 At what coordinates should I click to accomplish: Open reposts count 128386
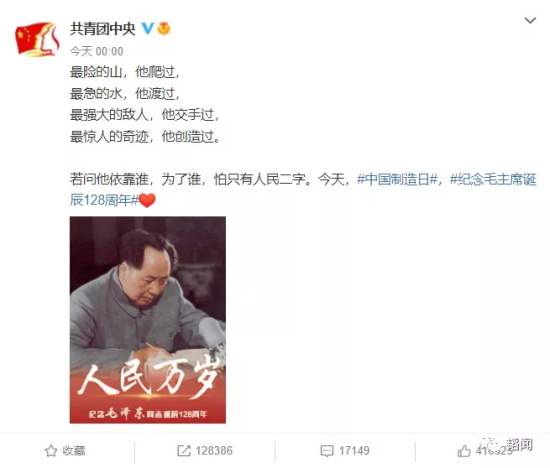tap(214, 451)
